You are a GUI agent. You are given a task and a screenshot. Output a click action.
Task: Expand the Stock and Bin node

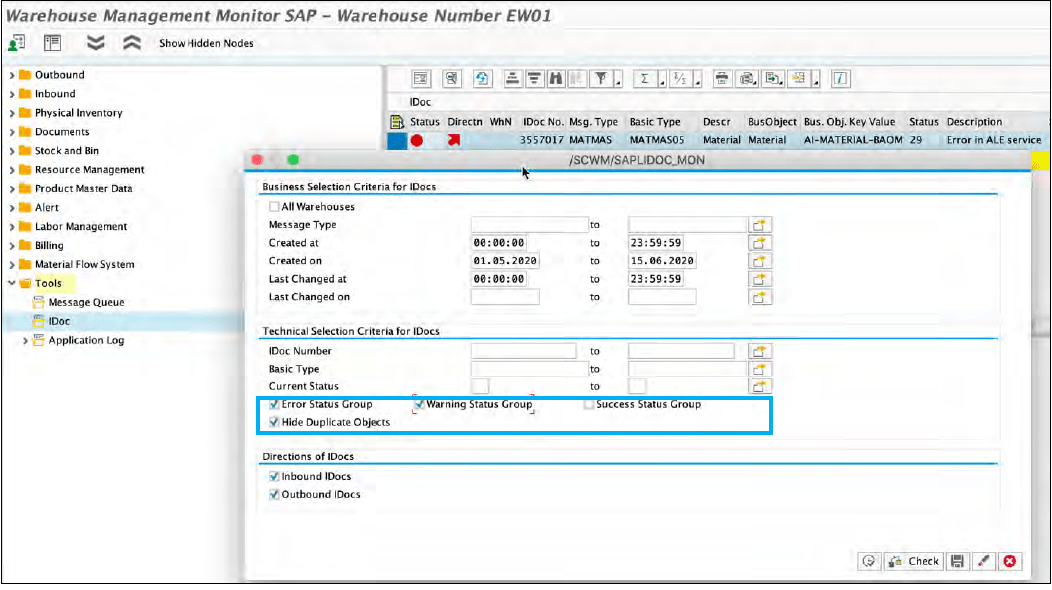point(11,151)
